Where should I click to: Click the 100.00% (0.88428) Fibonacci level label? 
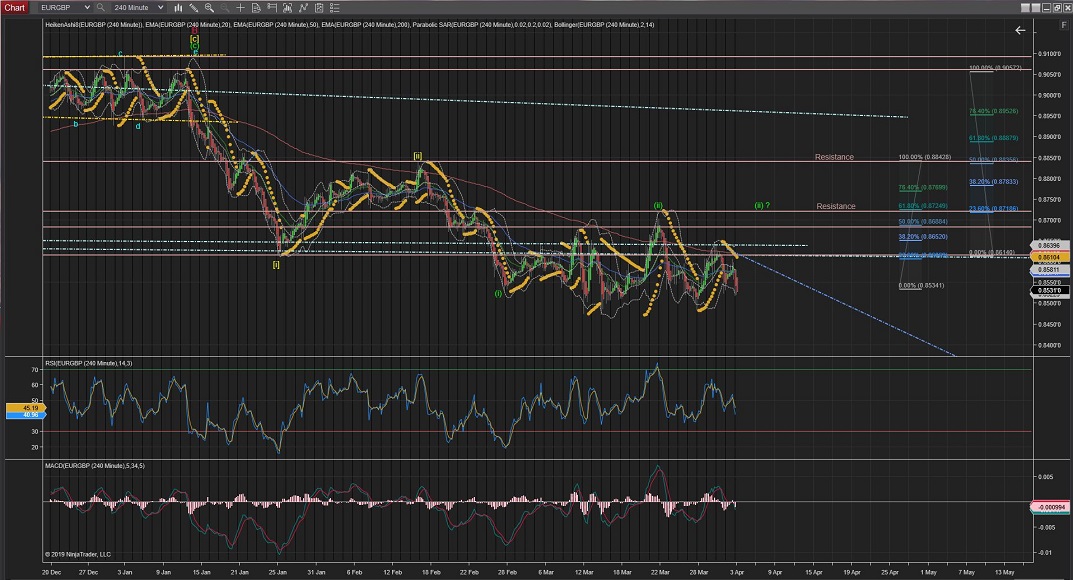tap(925, 157)
